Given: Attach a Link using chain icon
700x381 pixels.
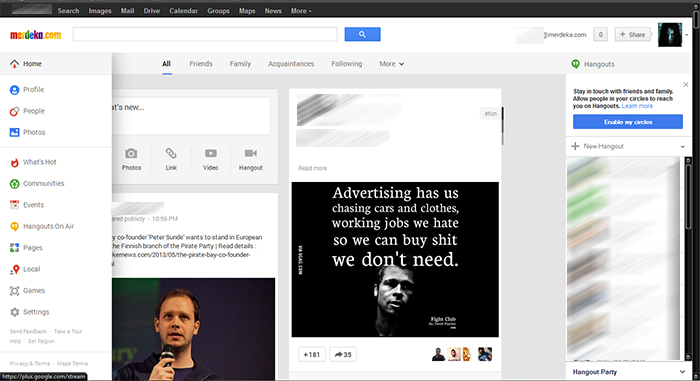Looking at the screenshot, I should (x=171, y=154).
